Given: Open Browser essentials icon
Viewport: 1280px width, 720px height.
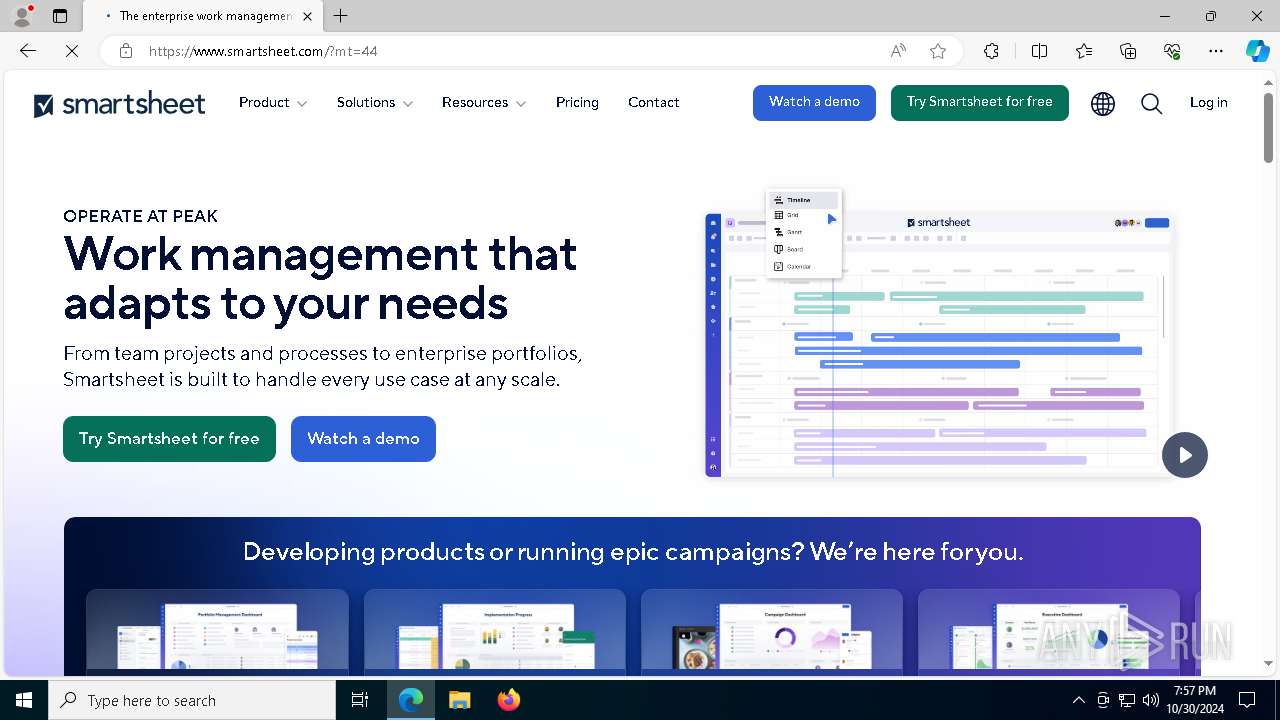Looking at the screenshot, I should [x=1172, y=51].
